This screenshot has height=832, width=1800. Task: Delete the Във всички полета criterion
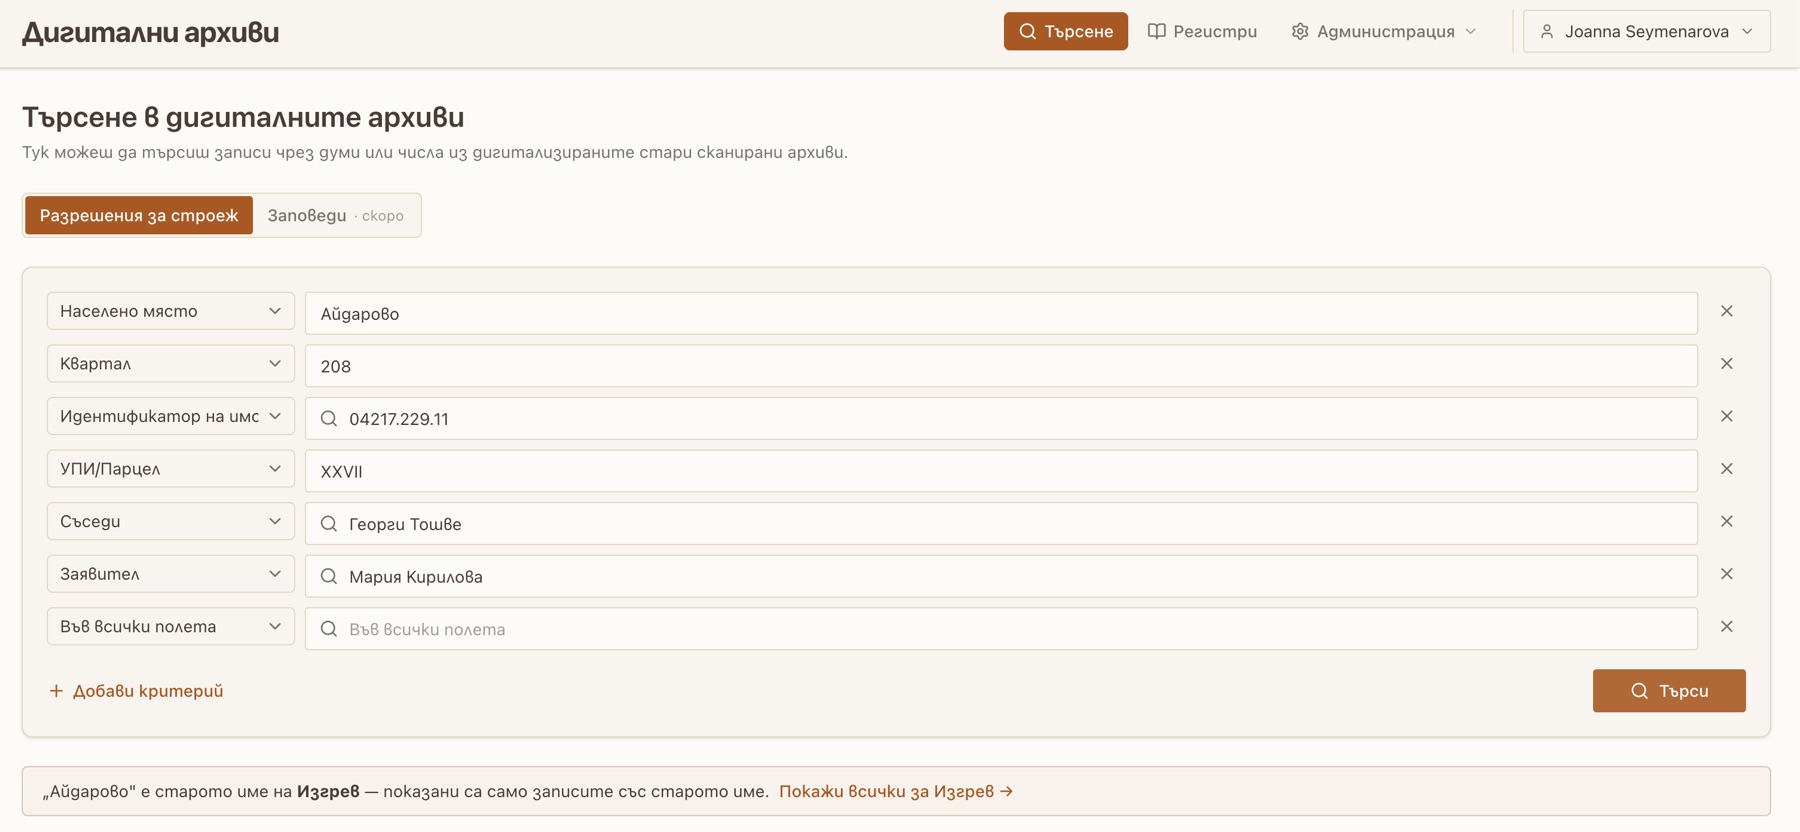pos(1726,627)
